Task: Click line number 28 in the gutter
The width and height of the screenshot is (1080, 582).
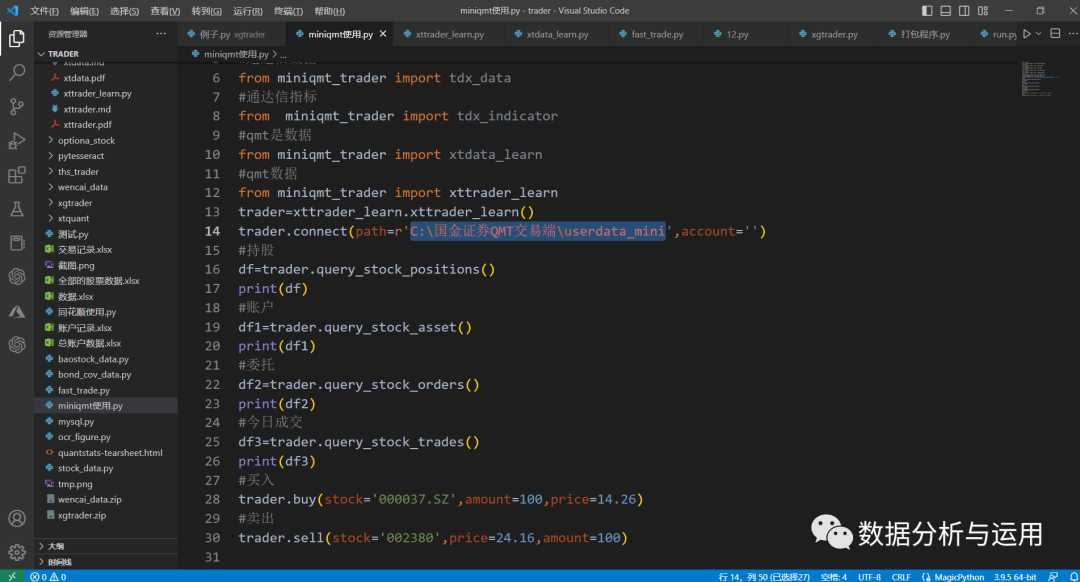Action: tap(212, 499)
